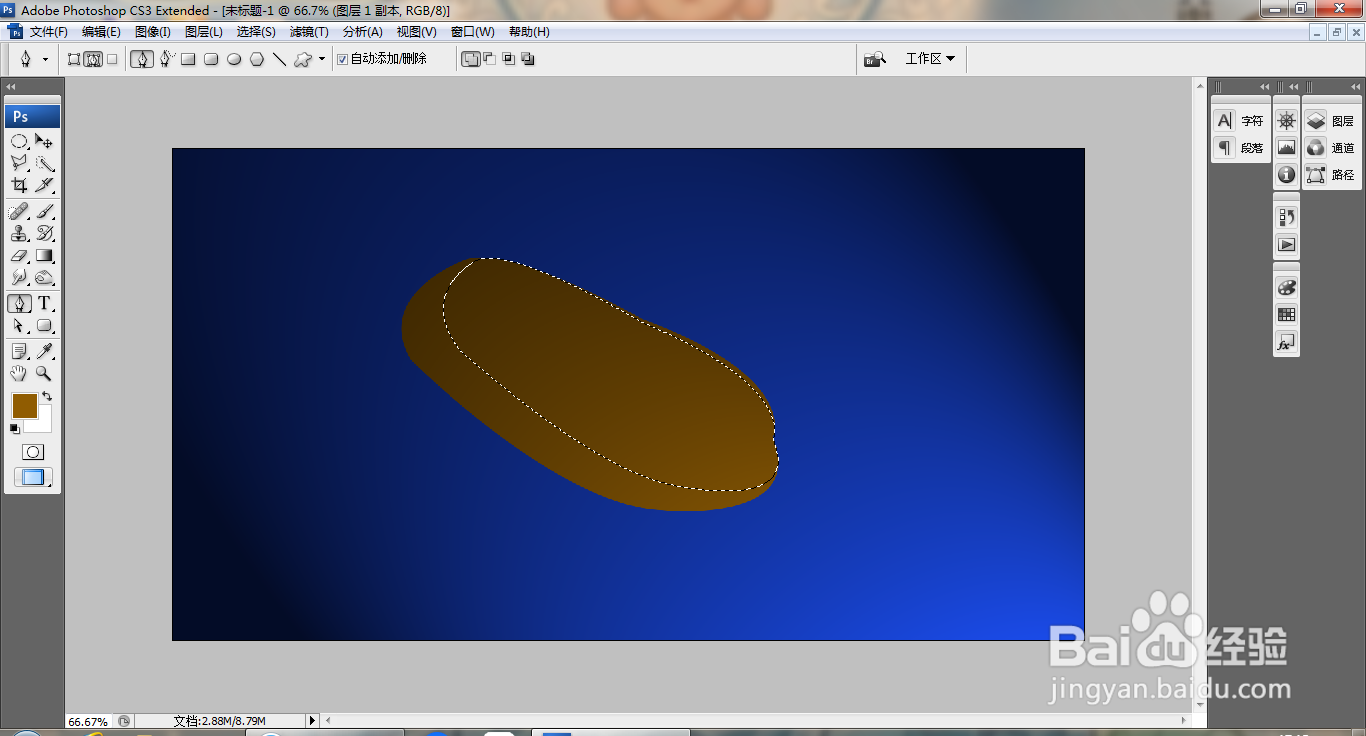Select the Hand tool

pos(19,373)
